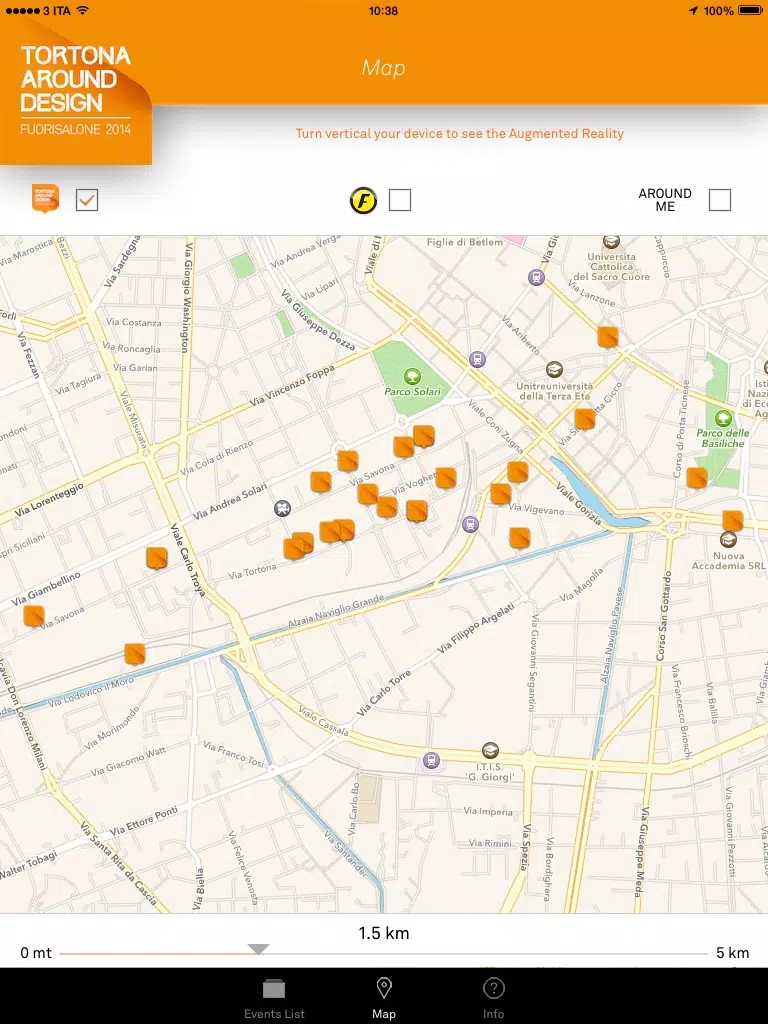Screen dimensions: 768x1024
Task: Tap the battery indicator in status bar
Action: tap(750, 10)
